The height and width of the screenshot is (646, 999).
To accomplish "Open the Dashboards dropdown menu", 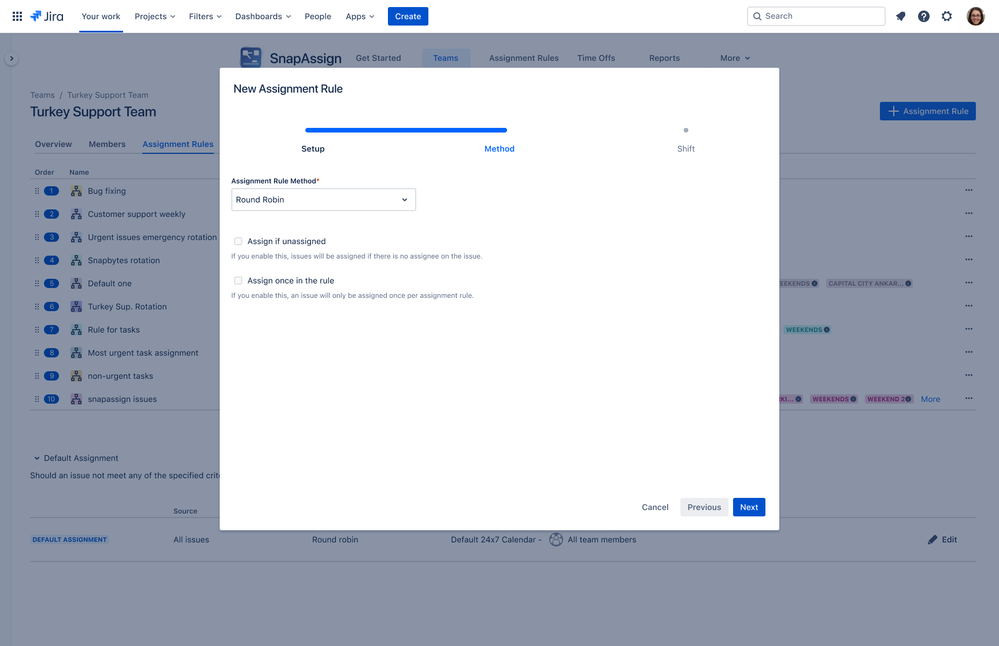I will coord(263,16).
